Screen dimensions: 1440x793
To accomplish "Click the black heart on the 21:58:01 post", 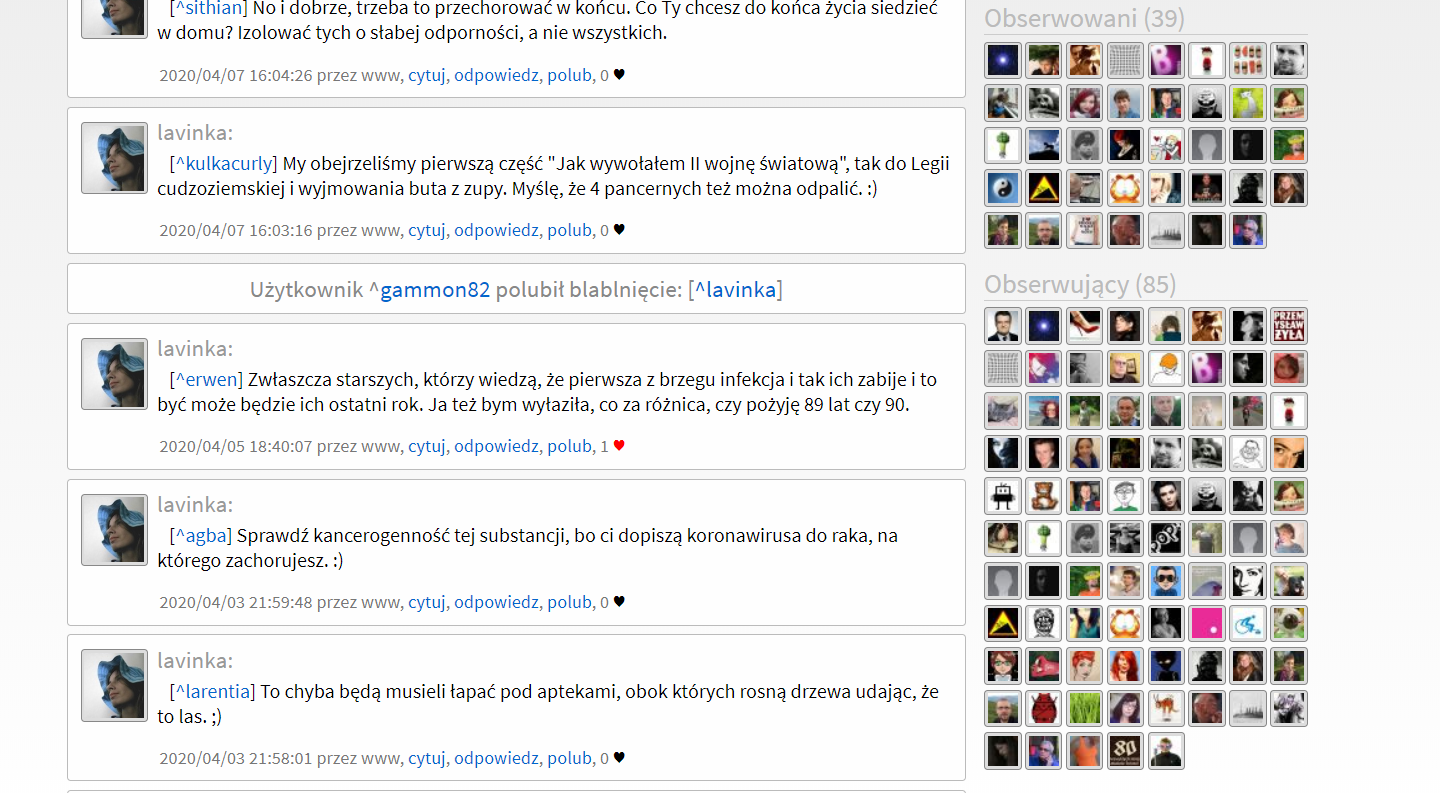I will pos(619,758).
